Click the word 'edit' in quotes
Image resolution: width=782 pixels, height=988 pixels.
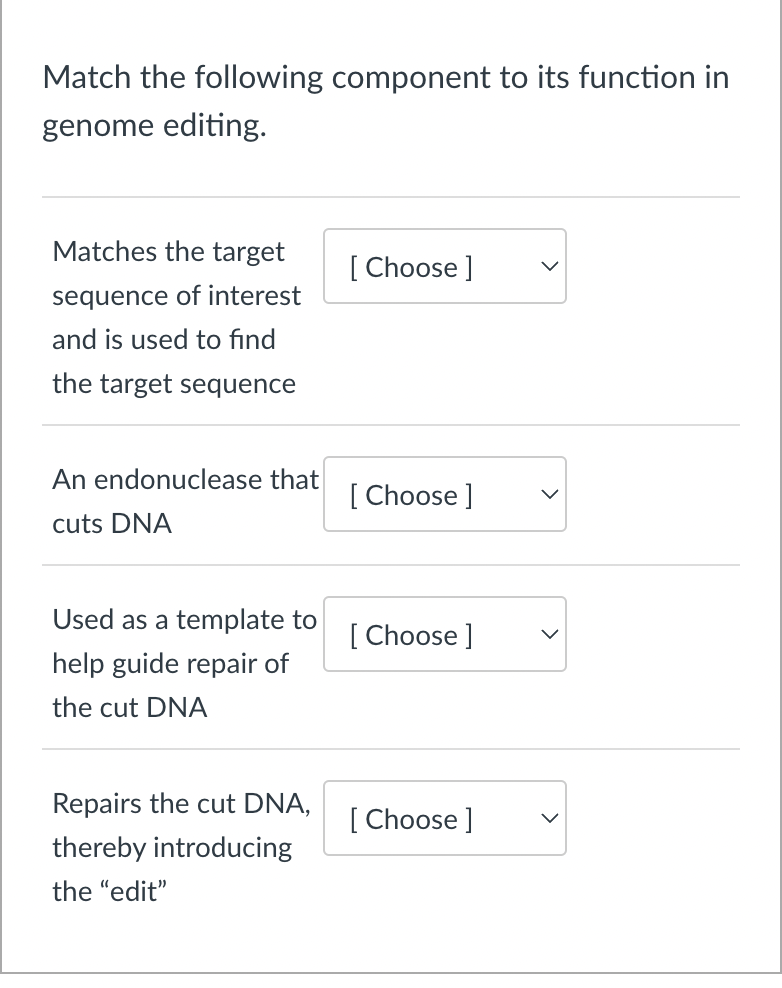click(123, 891)
